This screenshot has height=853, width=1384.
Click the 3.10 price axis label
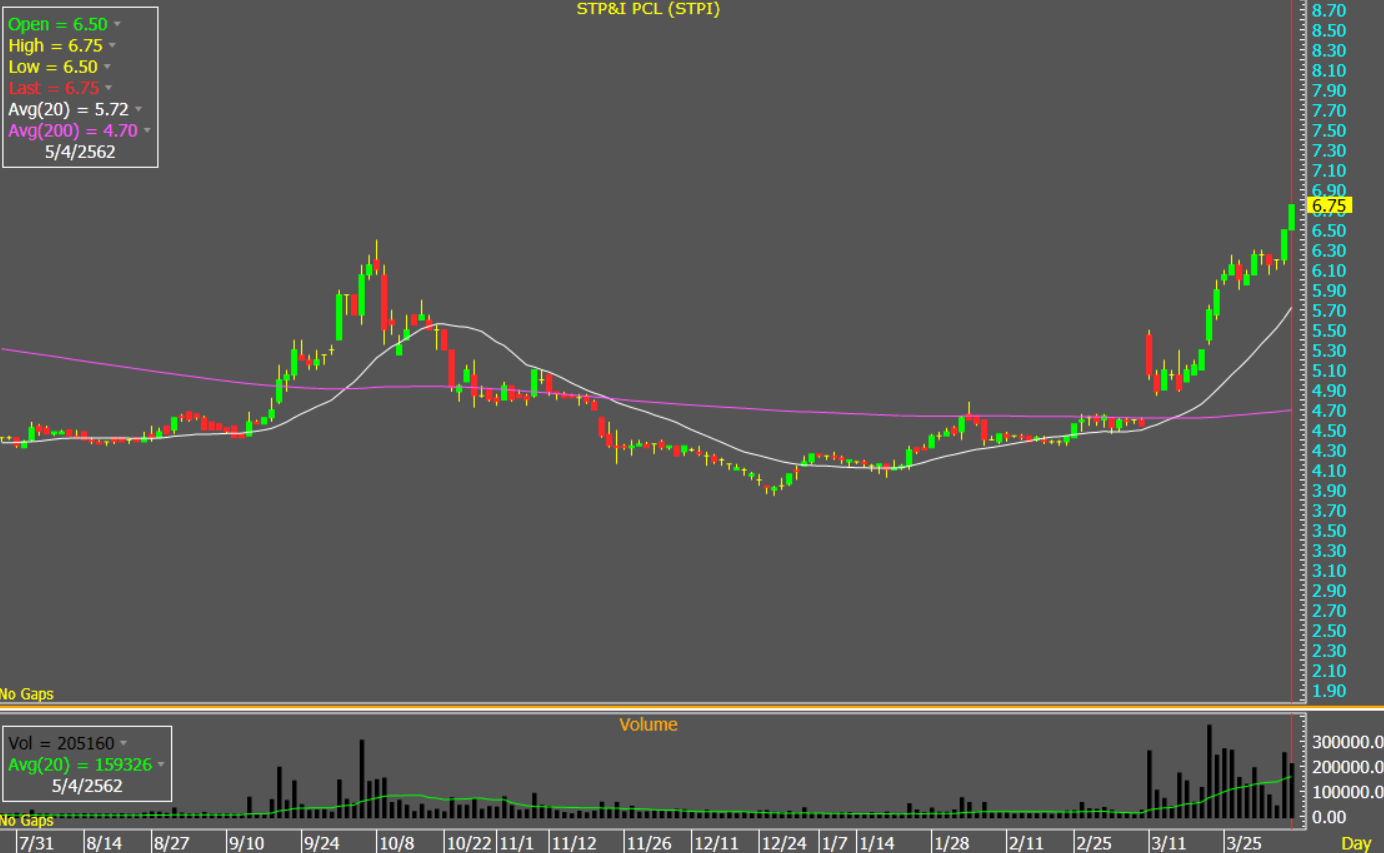pyautogui.click(x=1329, y=570)
